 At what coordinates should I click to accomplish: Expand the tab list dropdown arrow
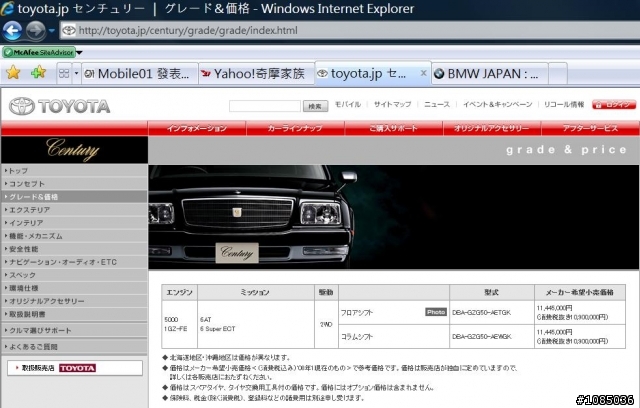pos(76,73)
